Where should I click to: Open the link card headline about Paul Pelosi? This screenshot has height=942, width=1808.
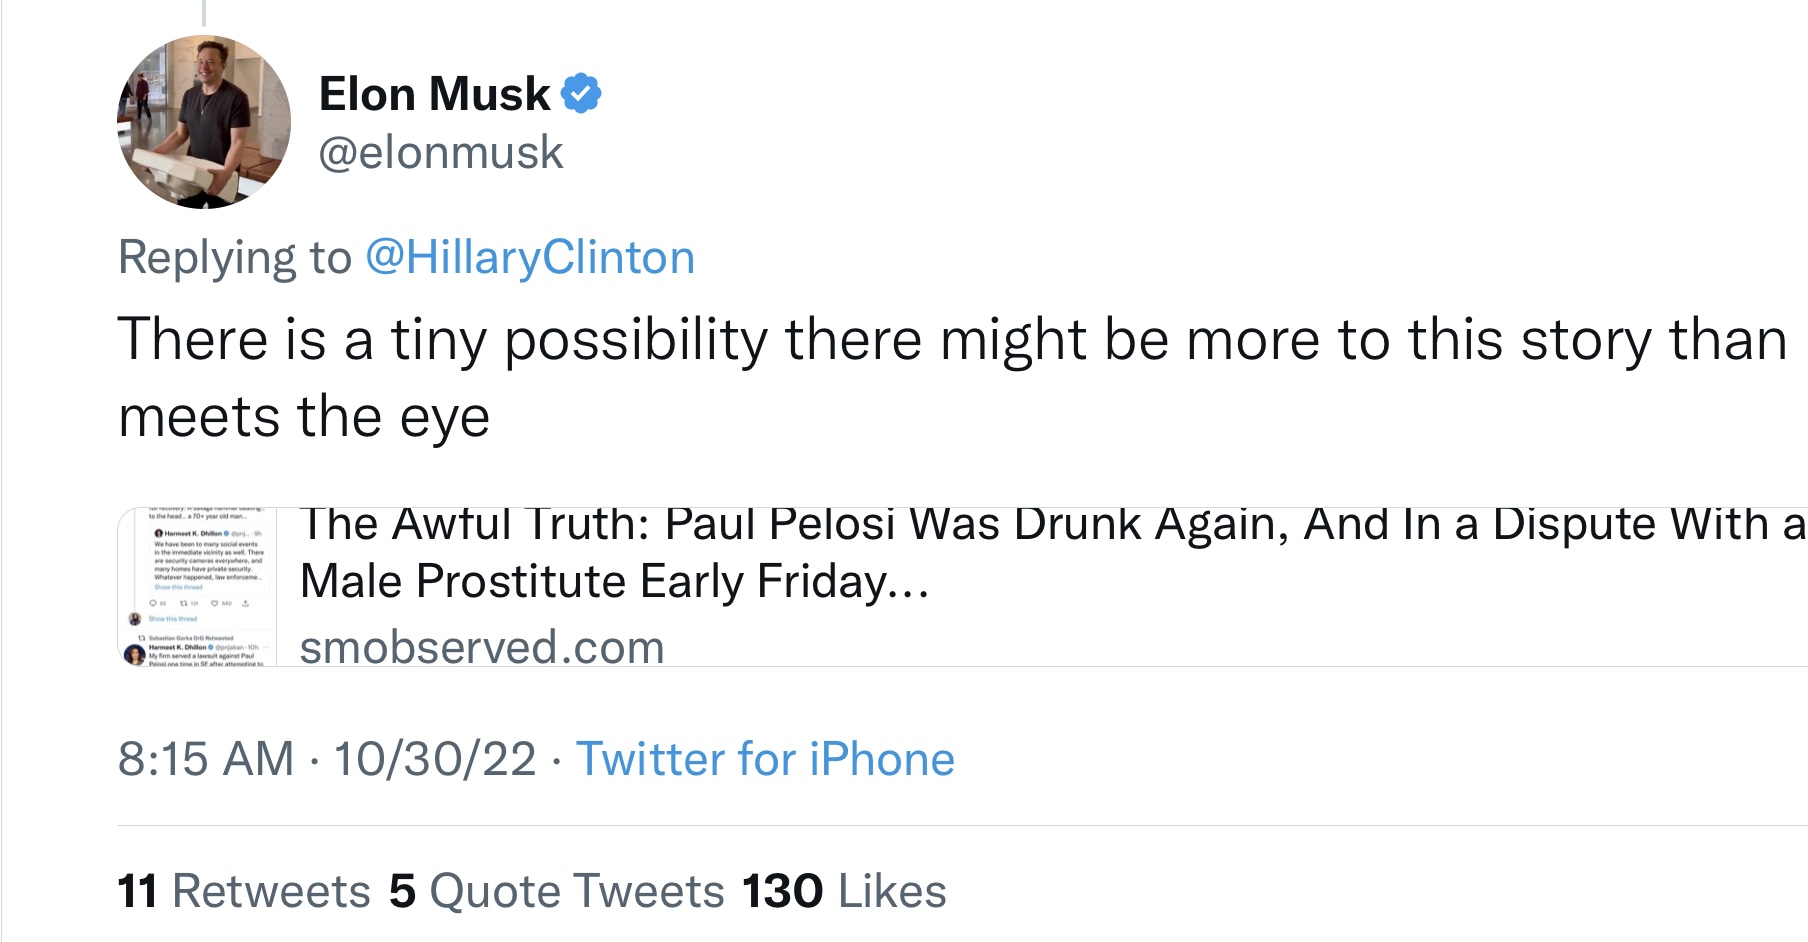(x=1053, y=553)
